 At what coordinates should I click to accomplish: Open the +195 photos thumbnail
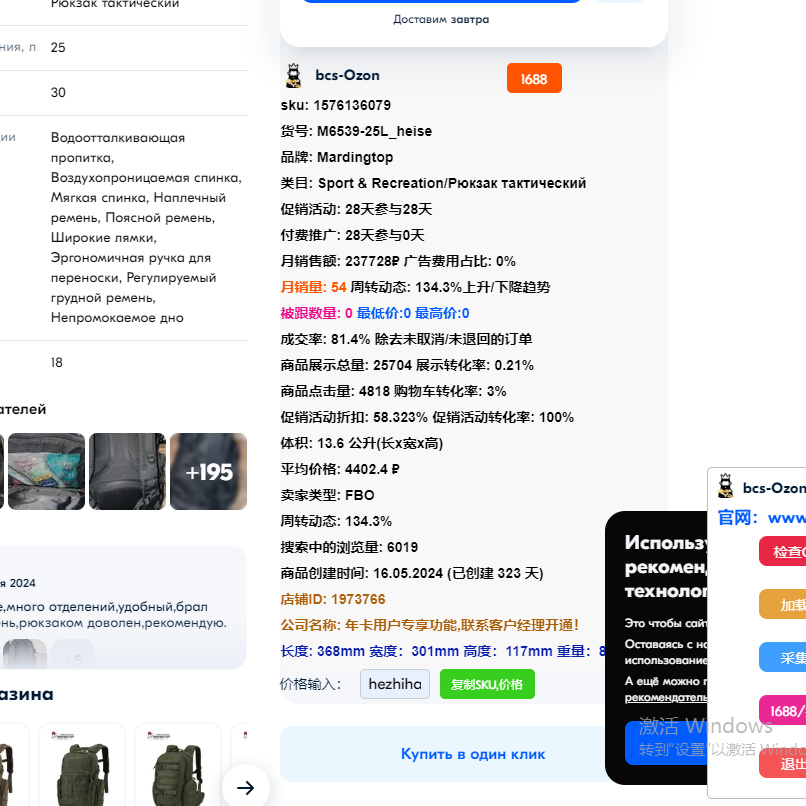pyautogui.click(x=208, y=471)
